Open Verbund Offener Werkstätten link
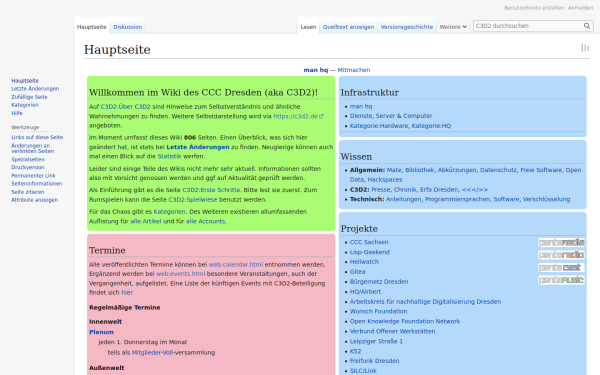The height and width of the screenshot is (375, 600). click(x=392, y=331)
